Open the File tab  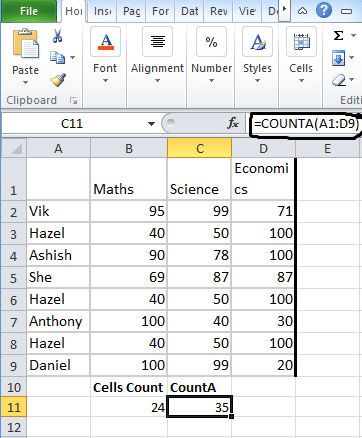pyautogui.click(x=28, y=11)
